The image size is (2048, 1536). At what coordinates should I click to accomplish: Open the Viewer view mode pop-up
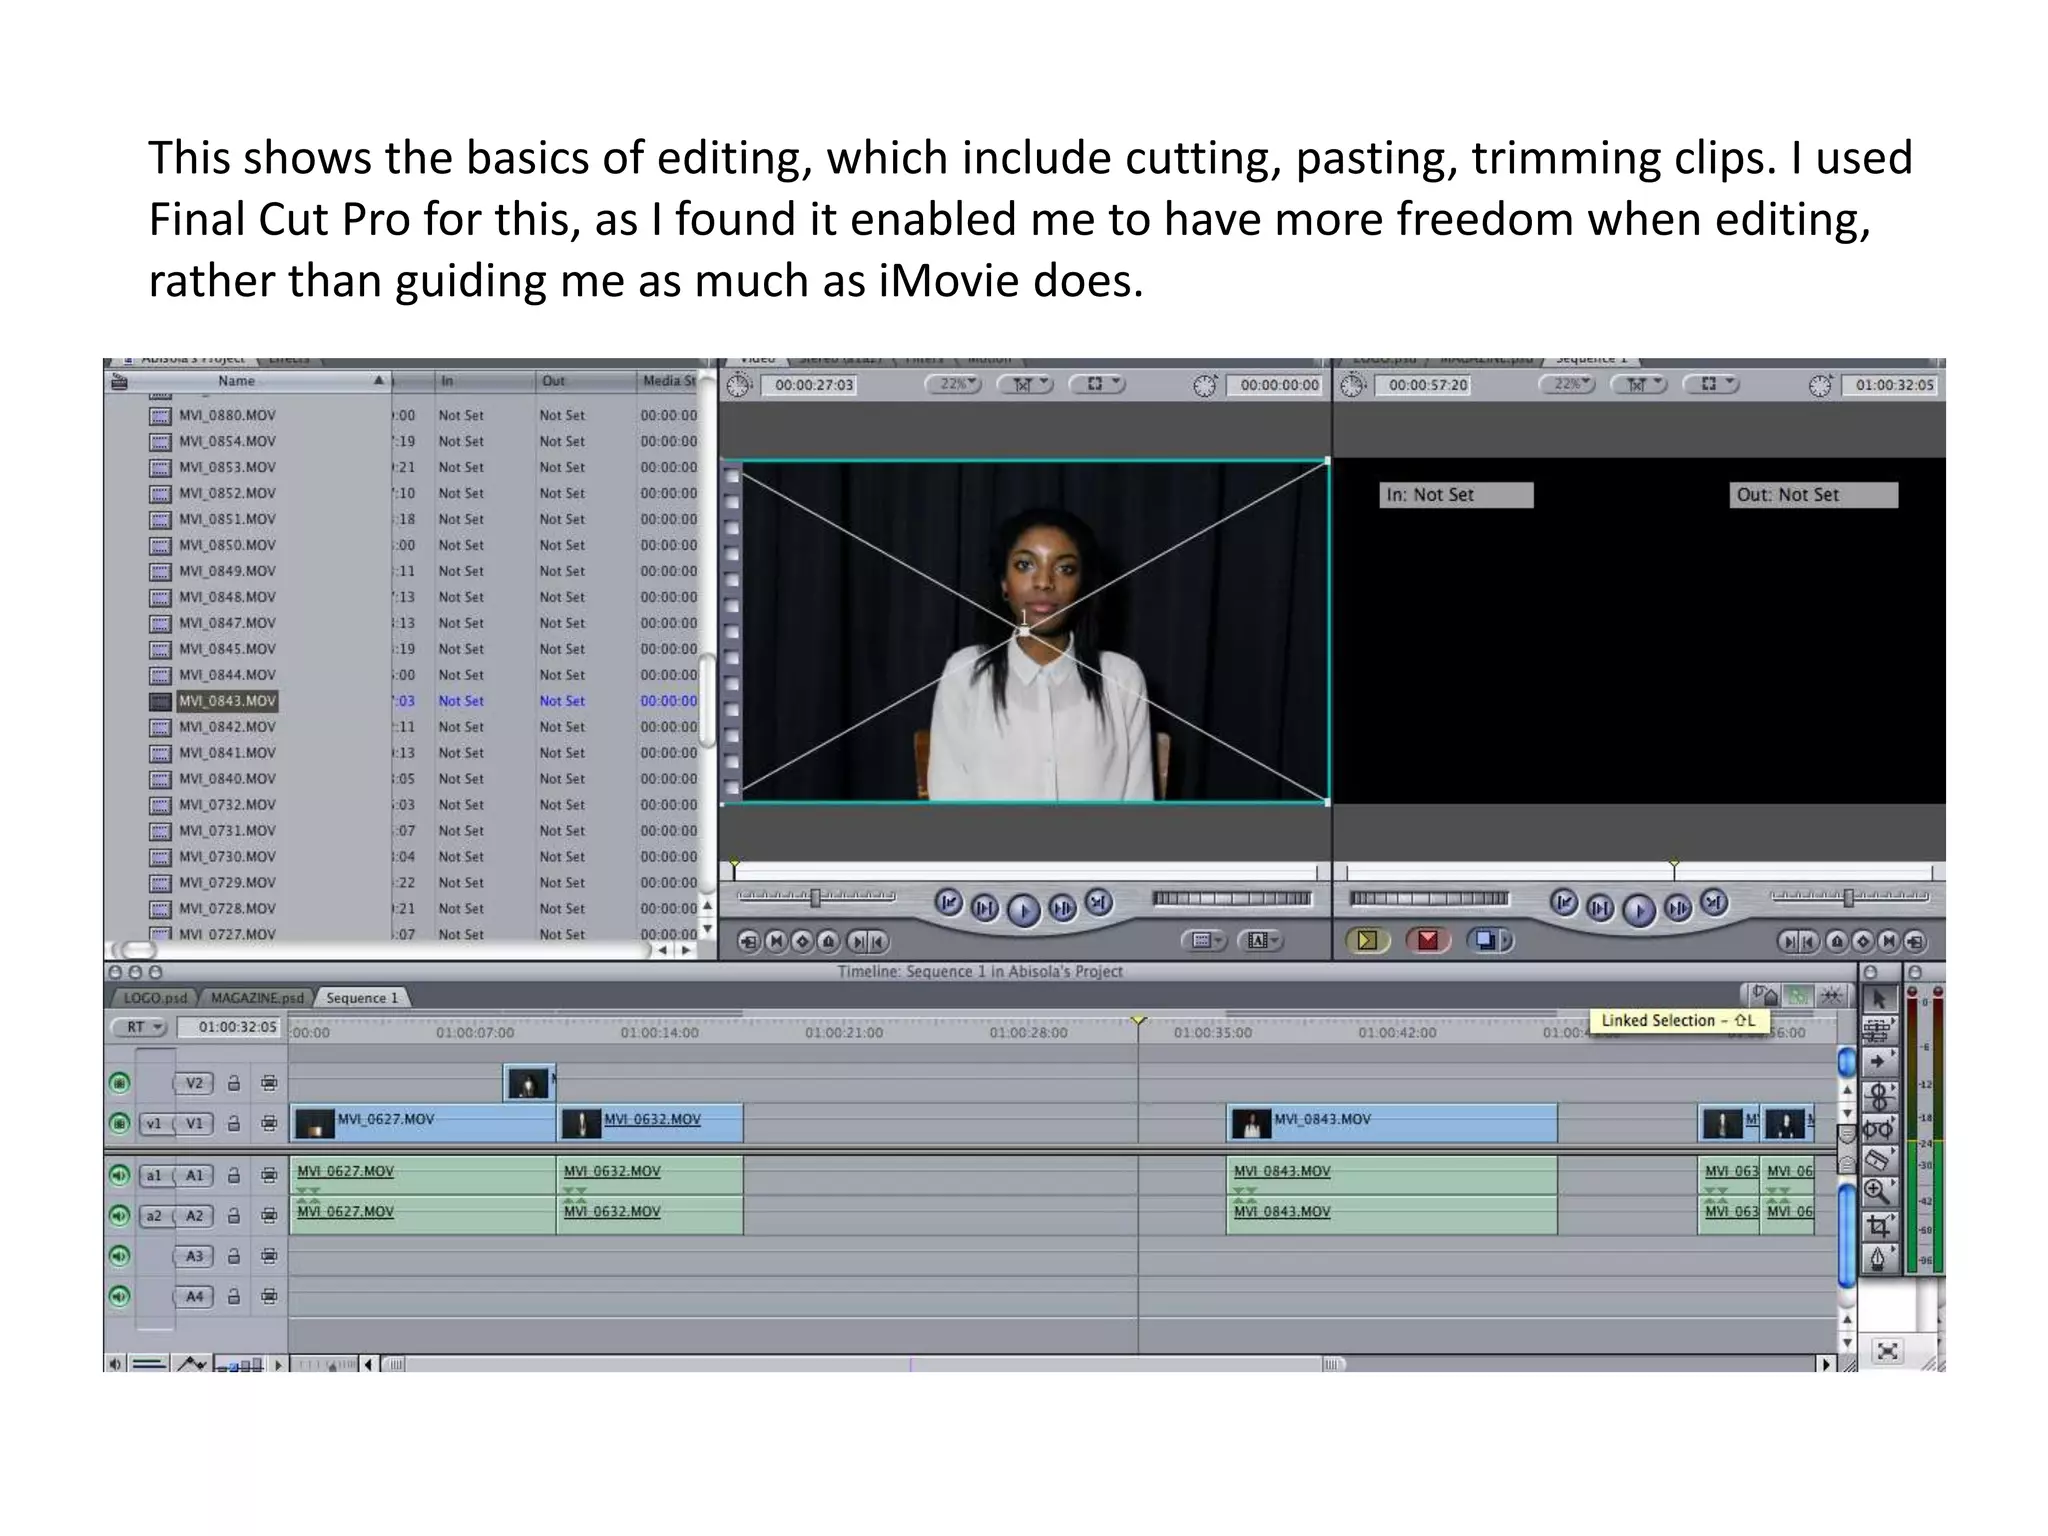tap(1097, 384)
